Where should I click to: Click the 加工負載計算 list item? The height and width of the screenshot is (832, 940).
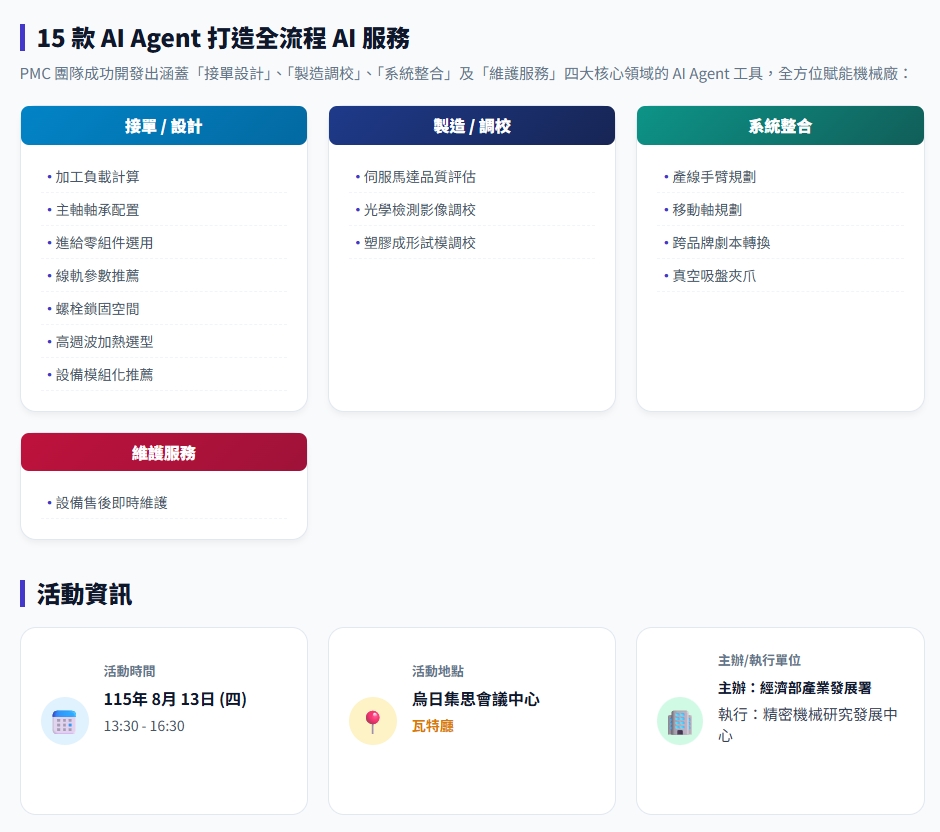[x=164, y=177]
